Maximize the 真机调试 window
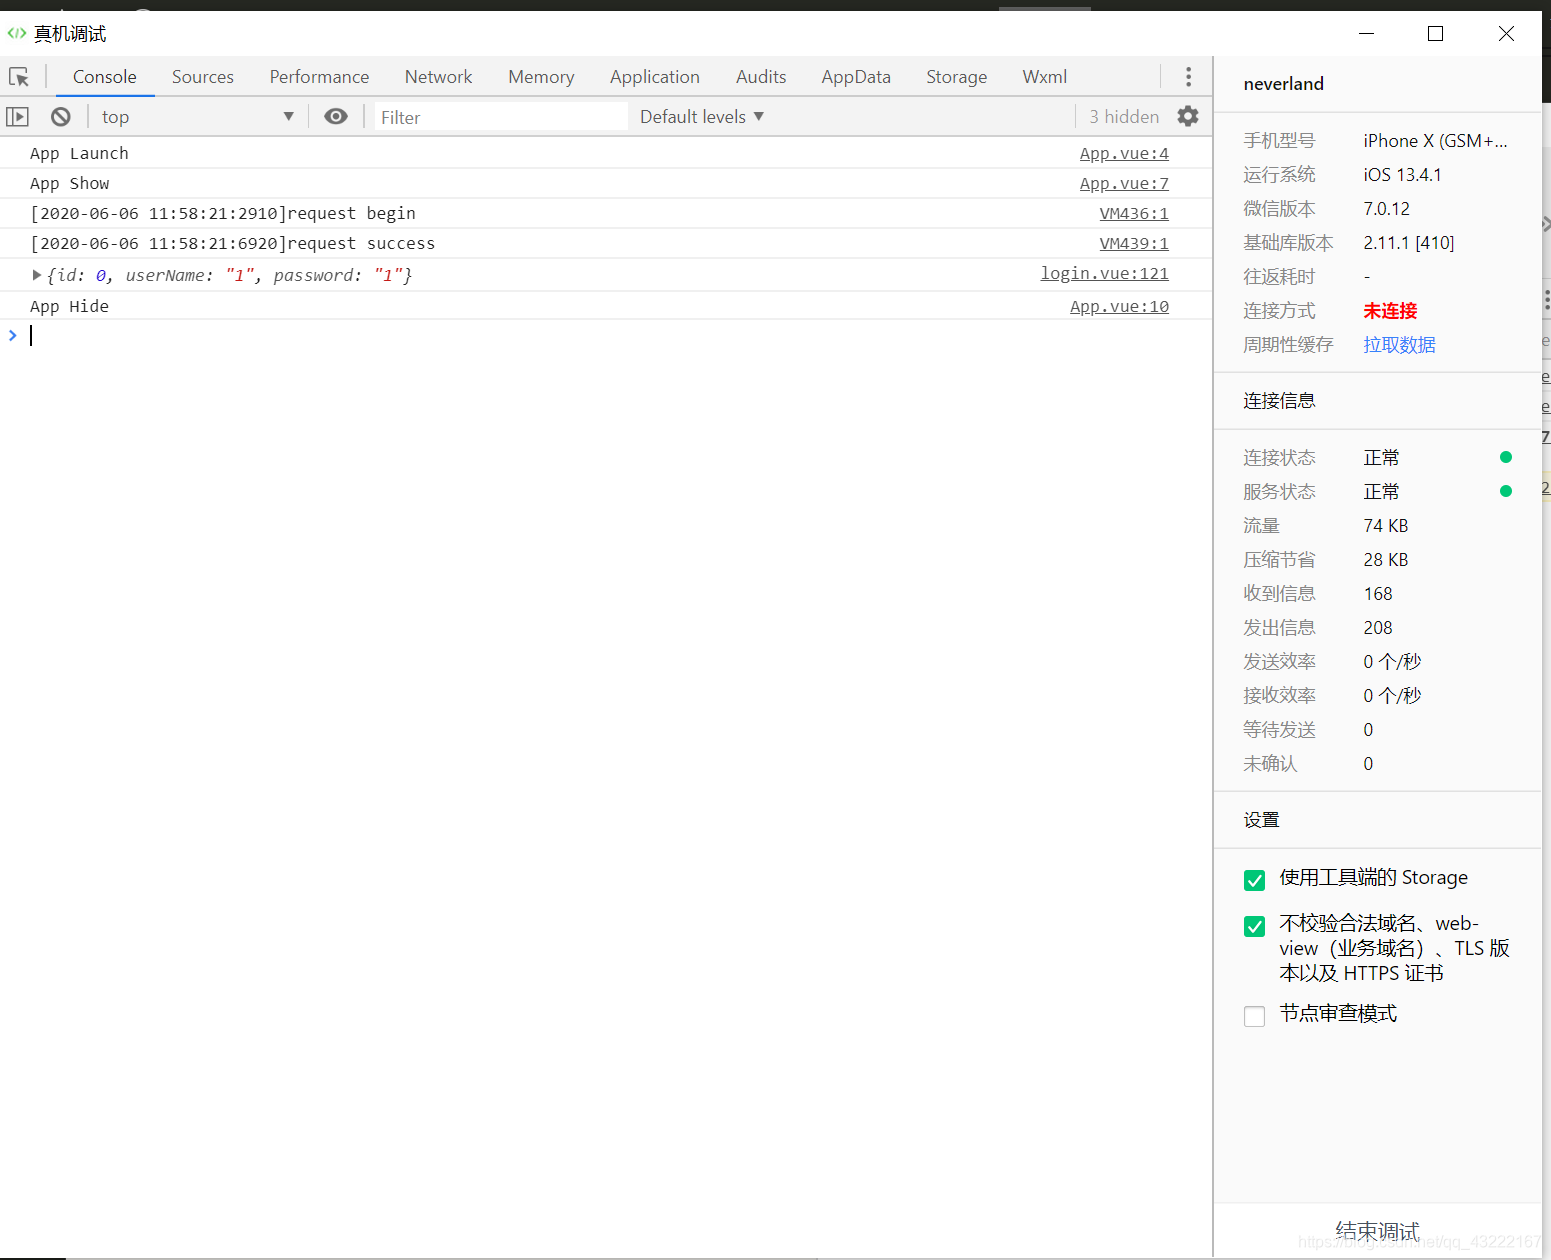The width and height of the screenshot is (1551, 1260). (x=1435, y=34)
